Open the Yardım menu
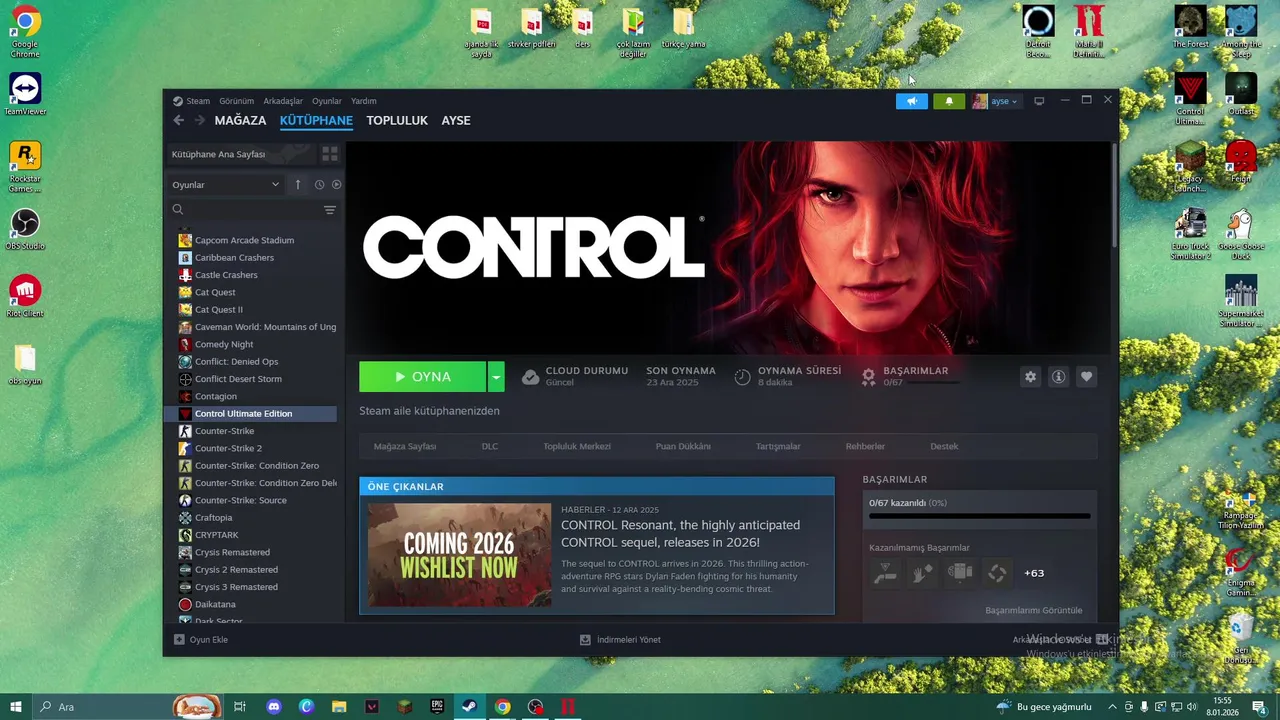This screenshot has height=720, width=1280. pos(364,101)
